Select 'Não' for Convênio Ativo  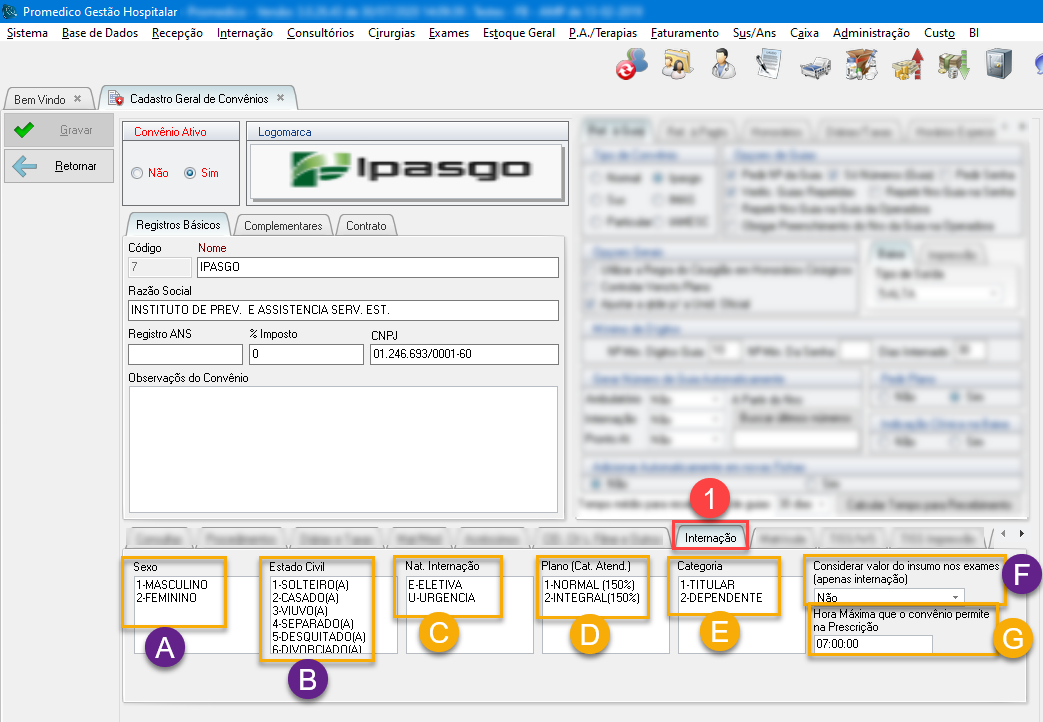[138, 173]
